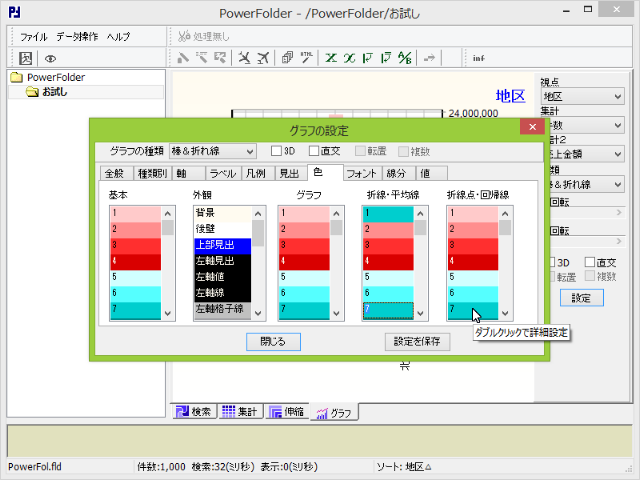Click the eye view icon in left toolbar
This screenshot has width=640, height=480.
click(x=50, y=59)
